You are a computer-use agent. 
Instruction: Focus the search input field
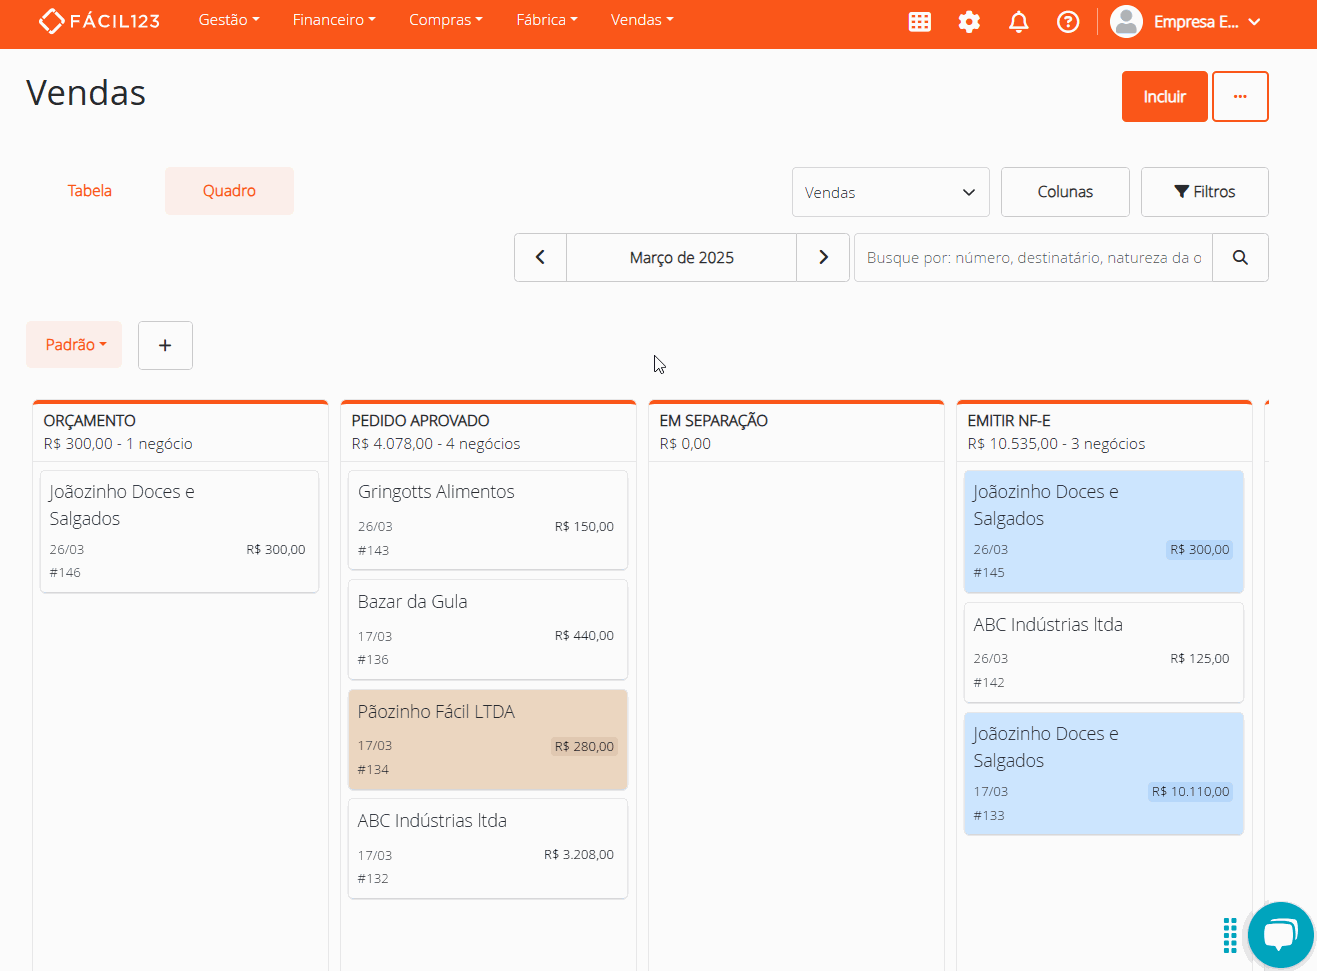click(1033, 258)
